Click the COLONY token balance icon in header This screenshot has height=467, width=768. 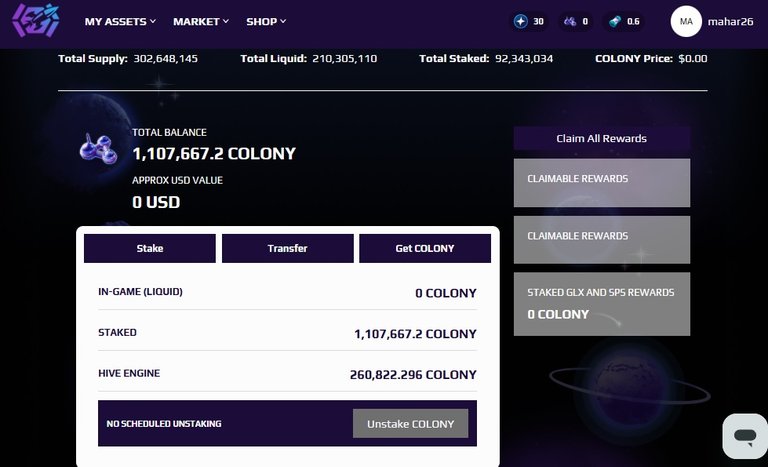point(570,22)
